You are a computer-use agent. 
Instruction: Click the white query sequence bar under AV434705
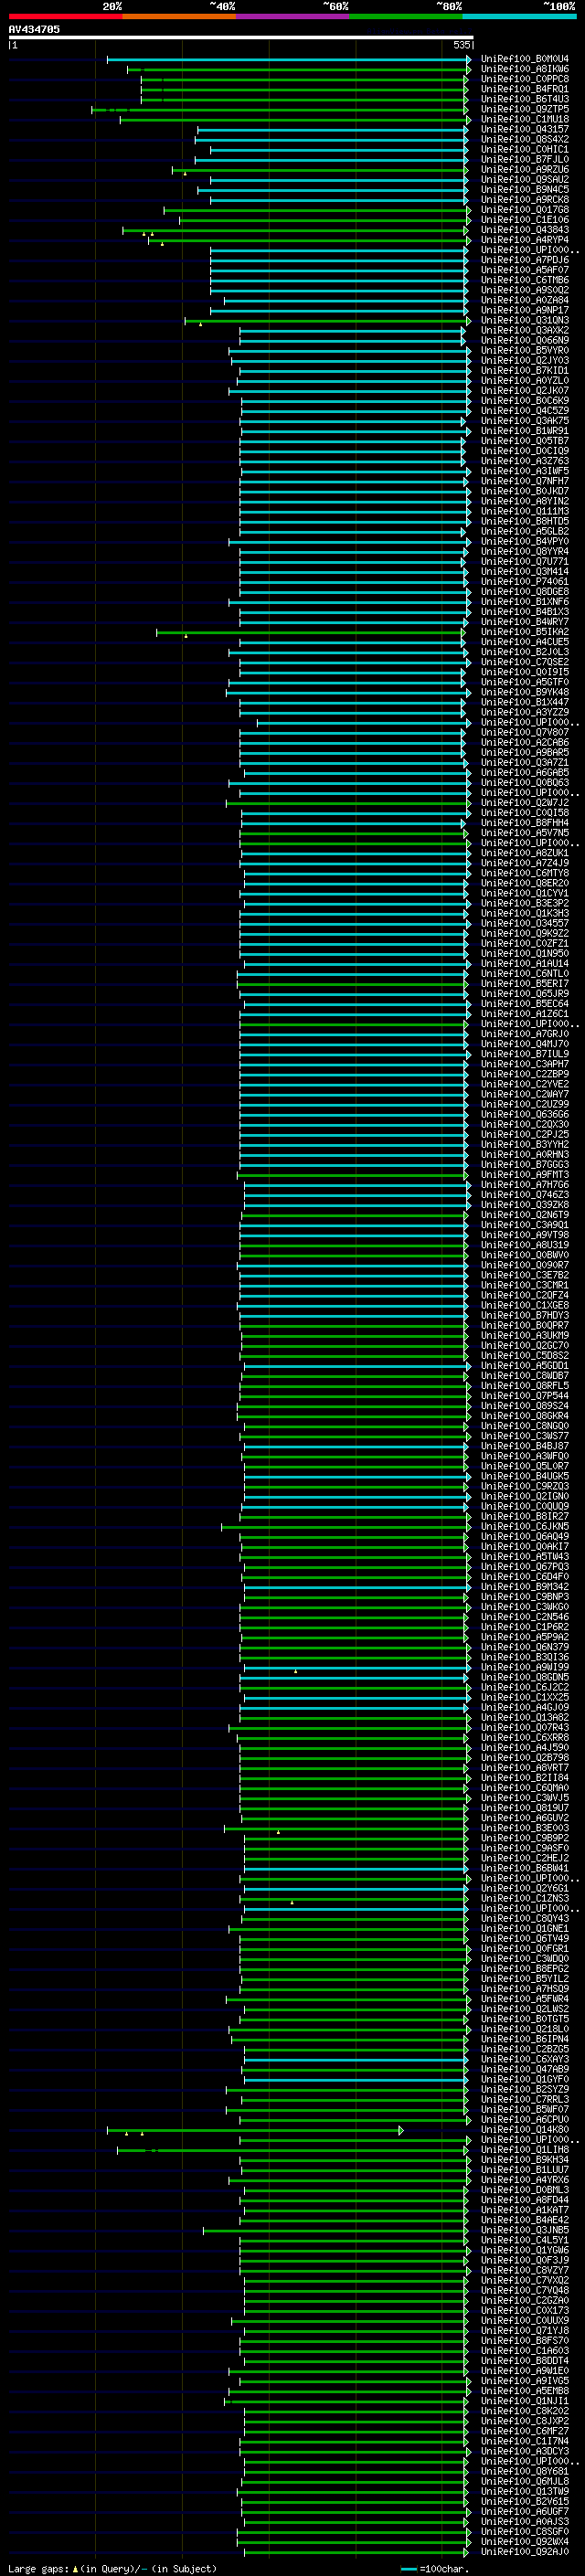click(241, 37)
